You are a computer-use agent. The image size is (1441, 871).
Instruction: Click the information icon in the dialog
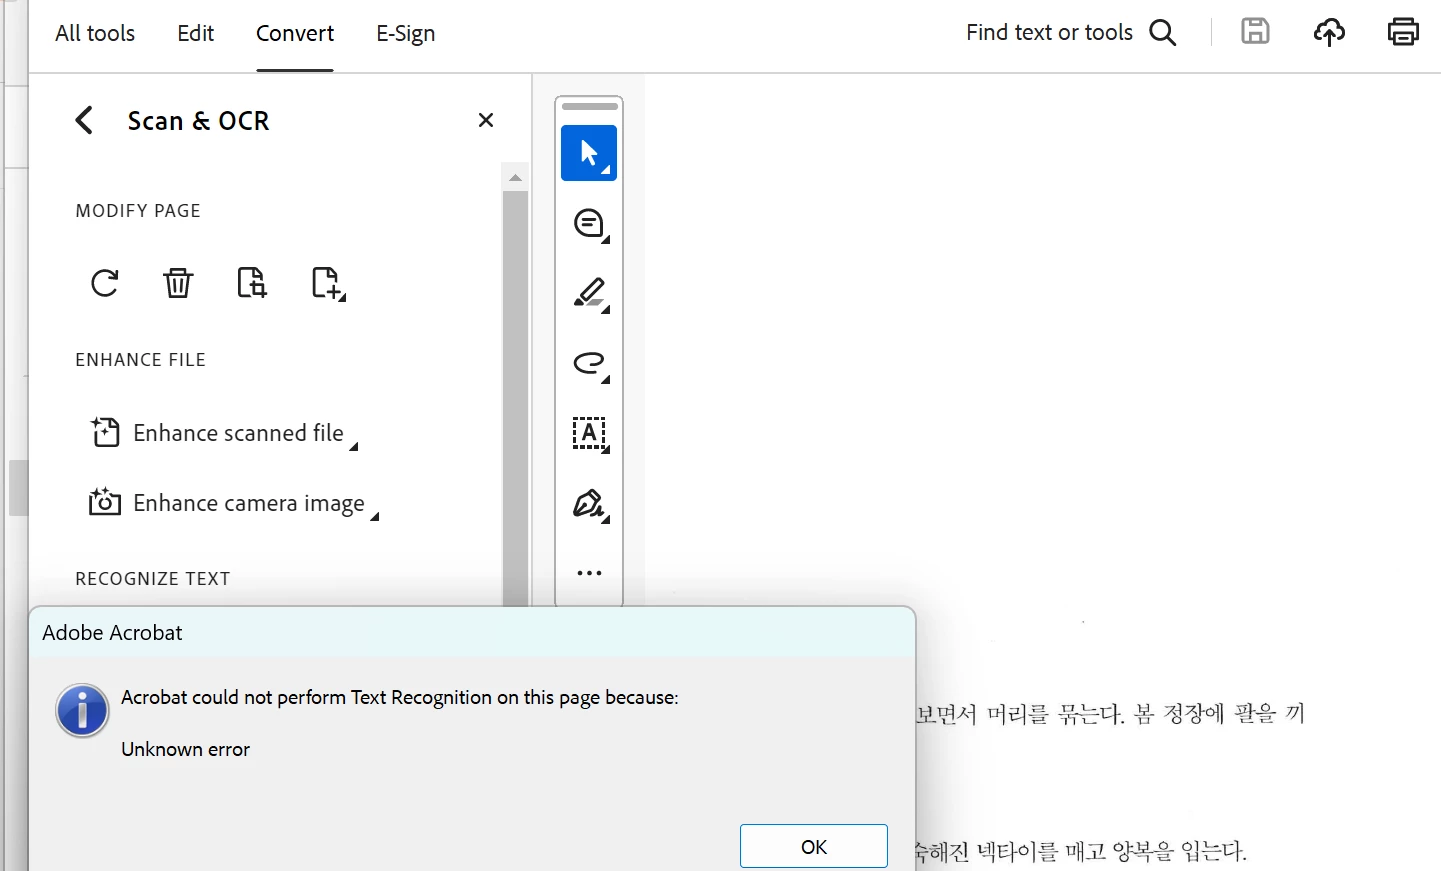(x=82, y=711)
